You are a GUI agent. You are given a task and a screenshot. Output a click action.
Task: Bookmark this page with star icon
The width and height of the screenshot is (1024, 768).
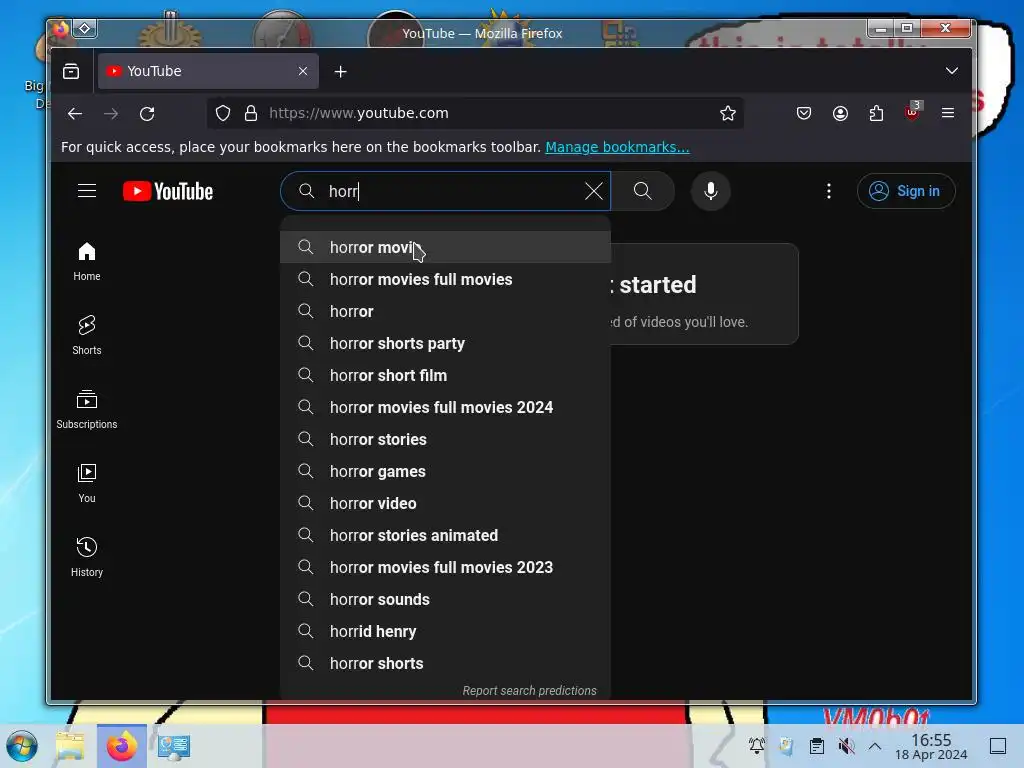click(728, 114)
